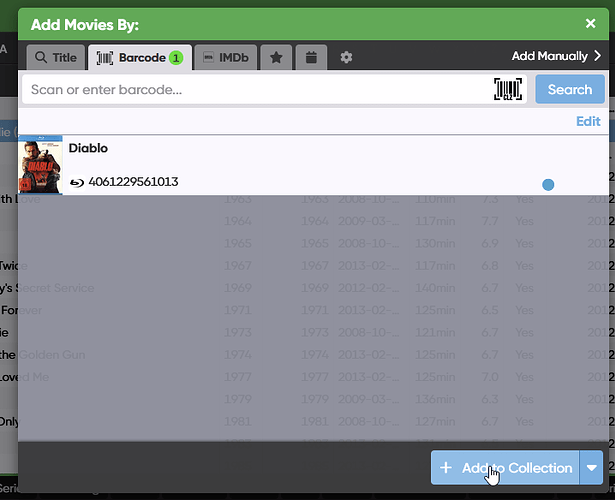Click the blue Search button
This screenshot has width=615, height=500.
pos(570,89)
